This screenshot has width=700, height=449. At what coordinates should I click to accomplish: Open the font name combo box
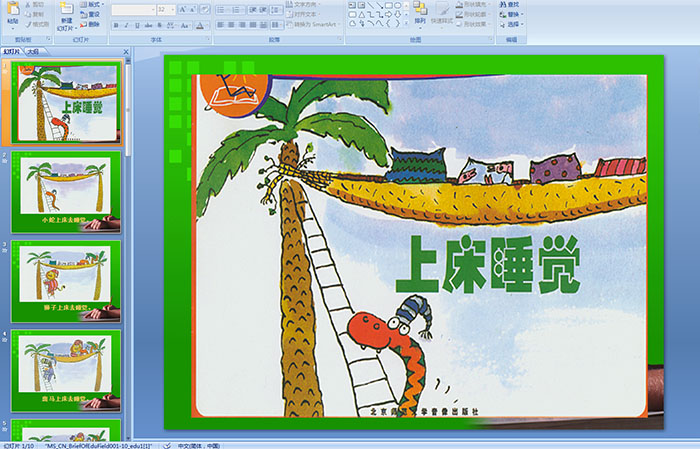tap(133, 9)
